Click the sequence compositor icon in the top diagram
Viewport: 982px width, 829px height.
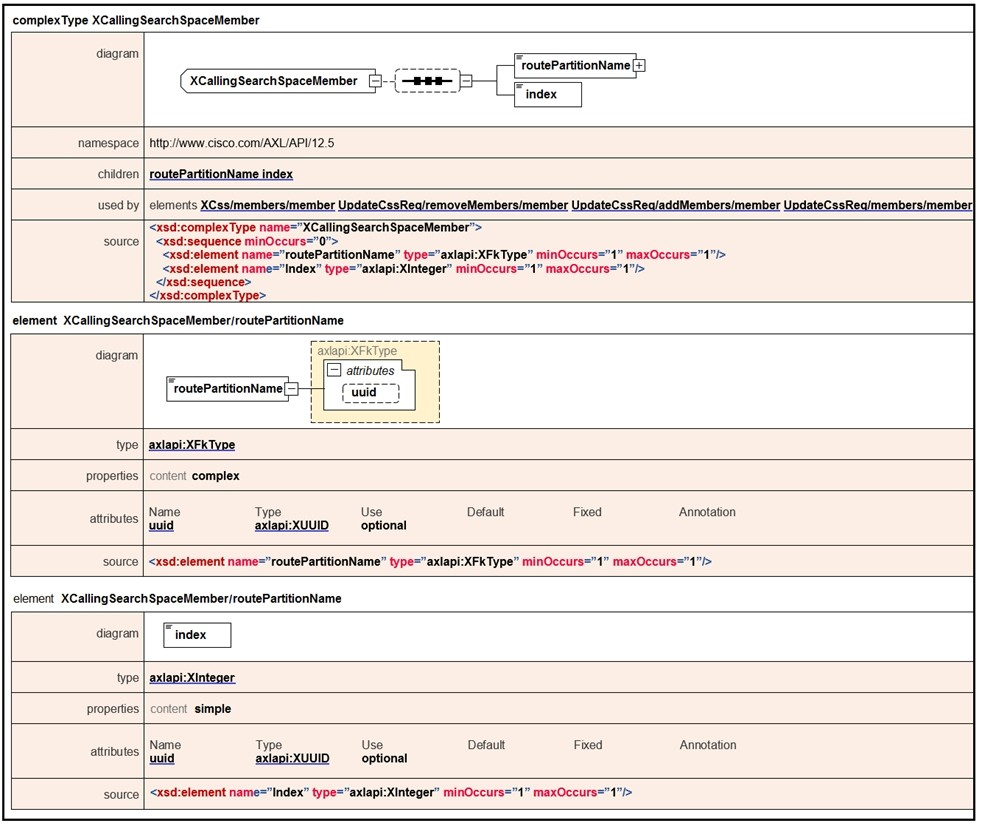point(427,81)
